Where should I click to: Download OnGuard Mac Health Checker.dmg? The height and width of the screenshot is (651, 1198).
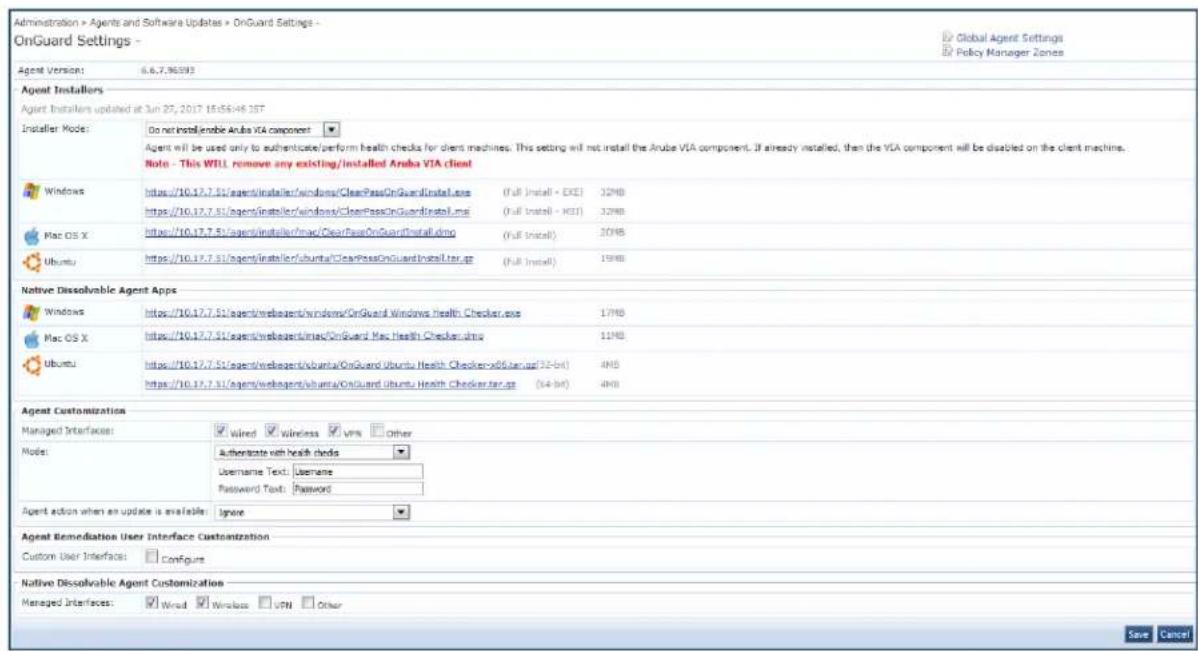point(314,335)
